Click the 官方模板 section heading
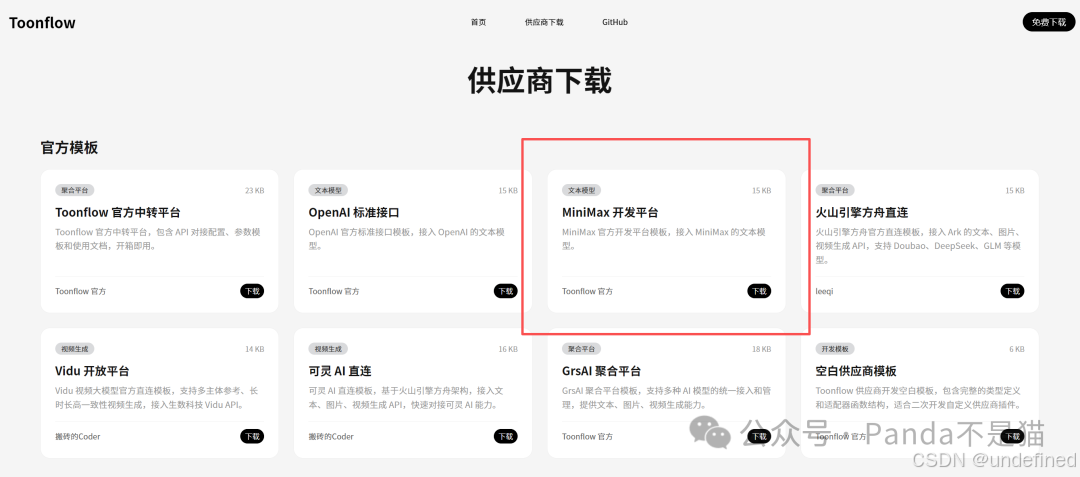 click(x=69, y=147)
